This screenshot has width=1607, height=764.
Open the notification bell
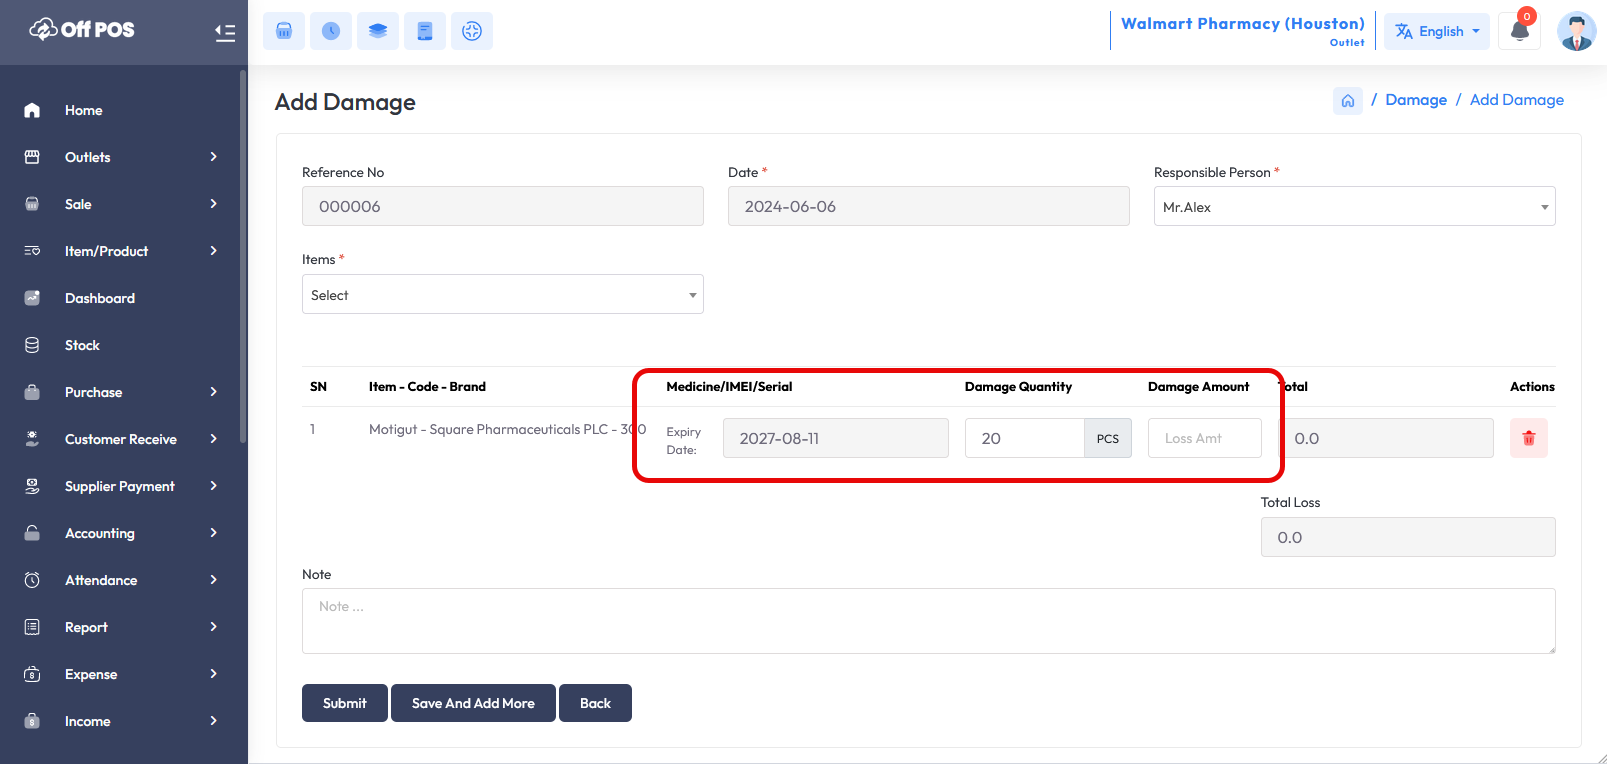click(x=1519, y=31)
